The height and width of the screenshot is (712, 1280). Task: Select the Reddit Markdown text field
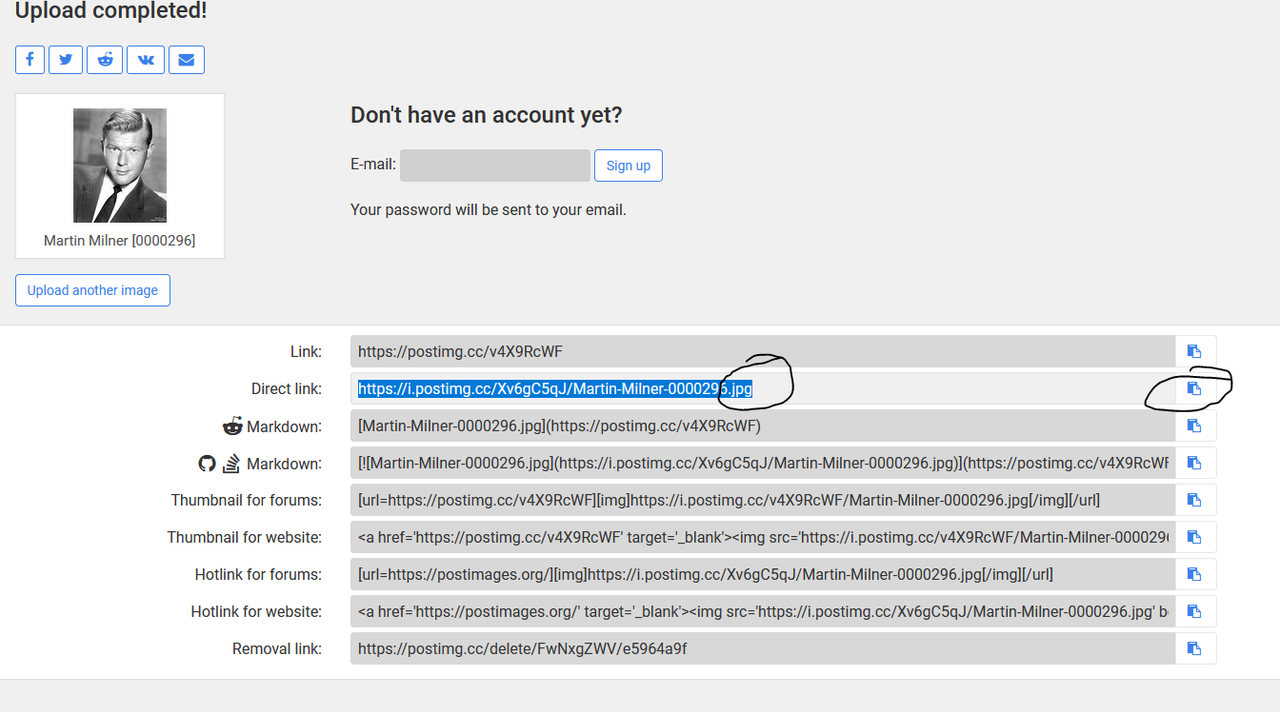(763, 425)
